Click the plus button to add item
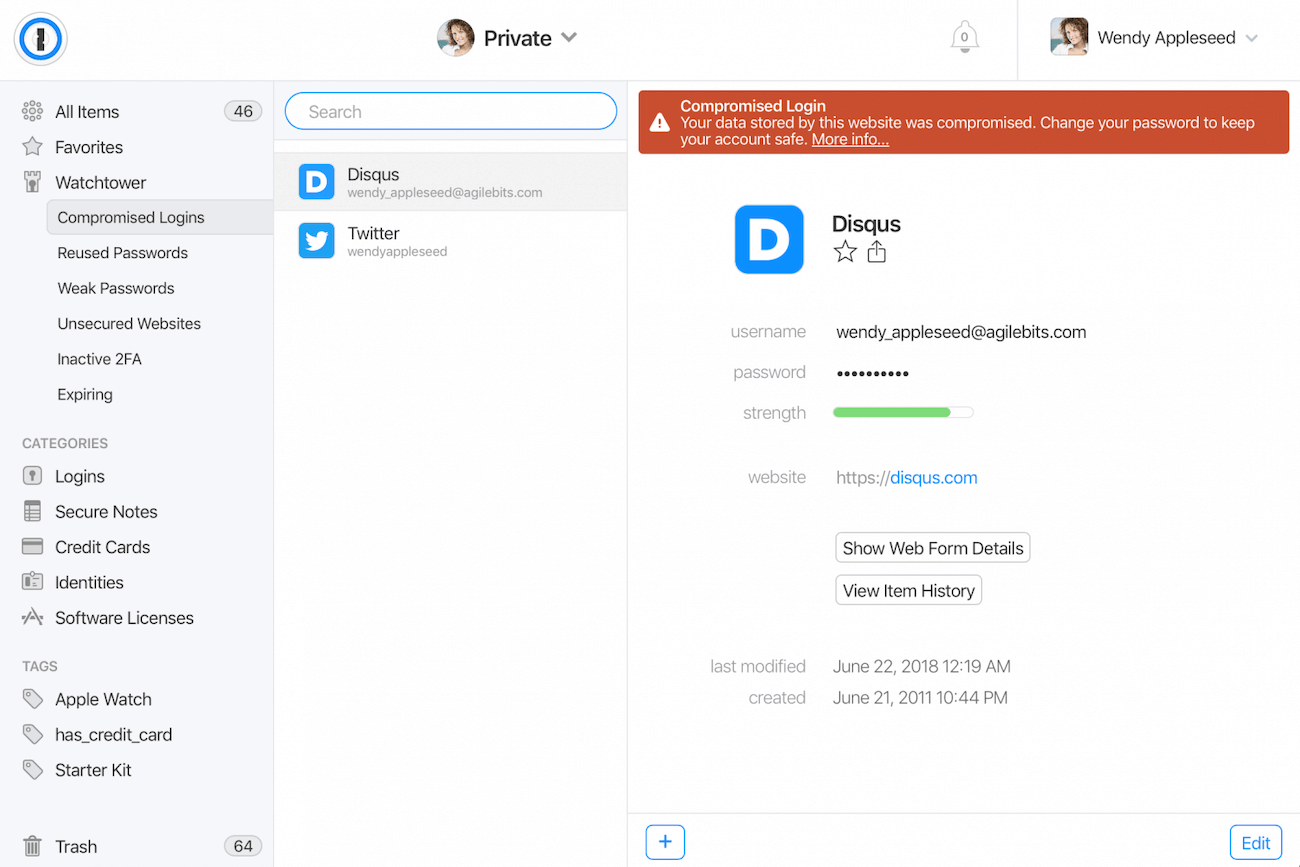The height and width of the screenshot is (867, 1300). [x=665, y=842]
